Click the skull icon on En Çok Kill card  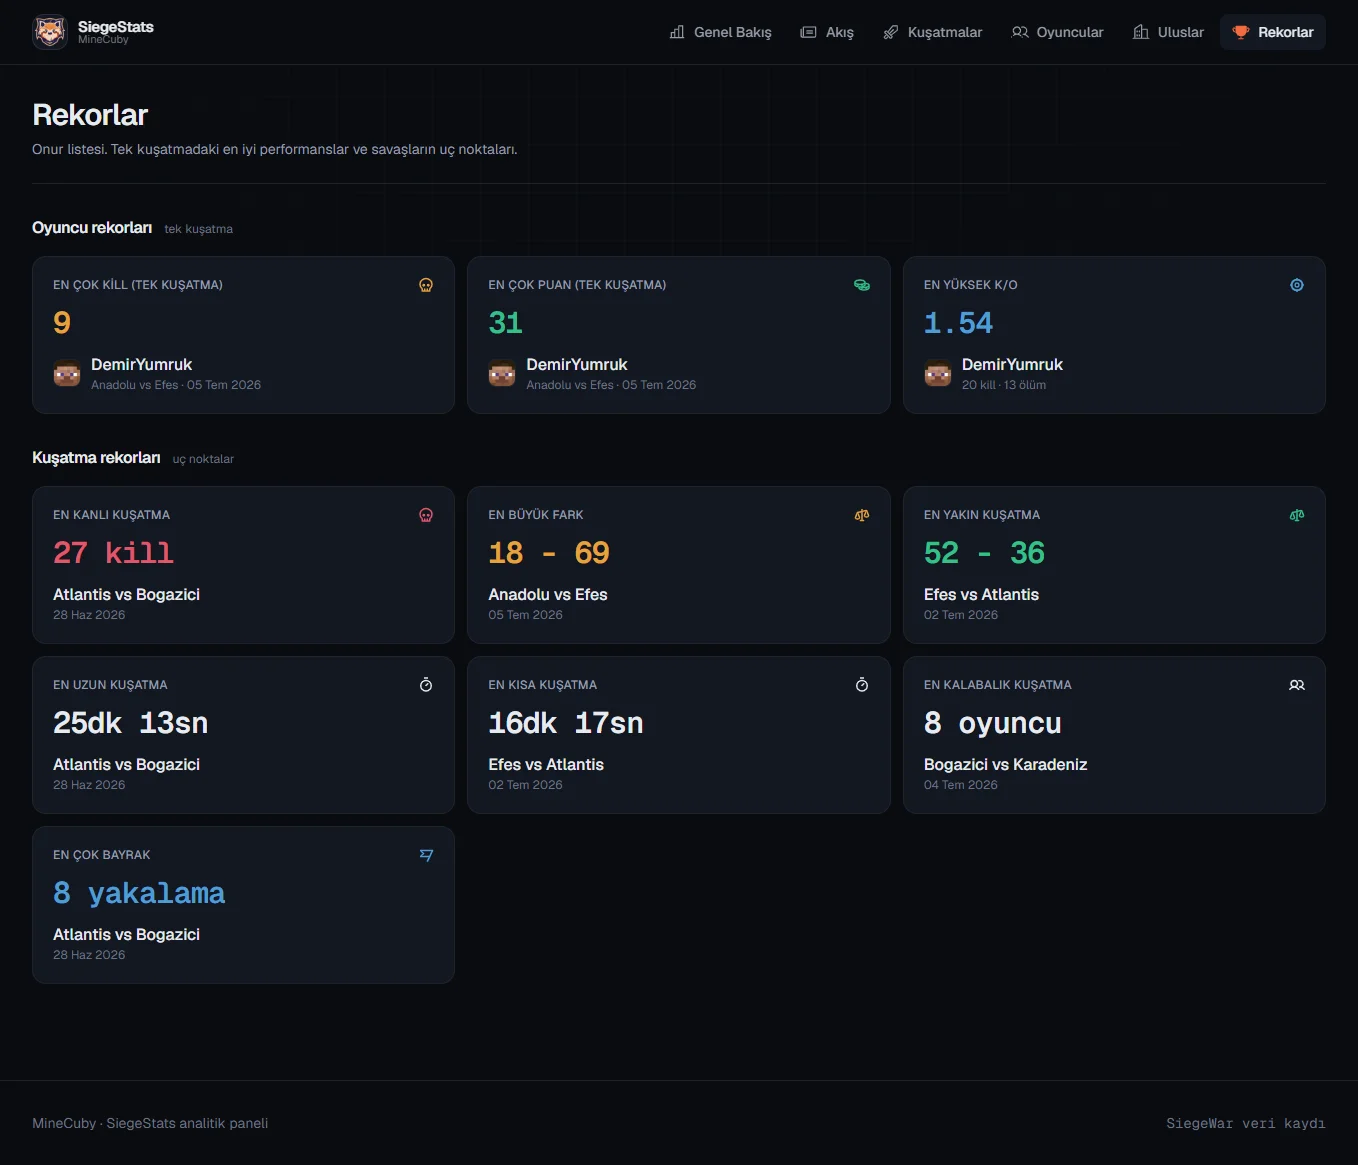(426, 285)
